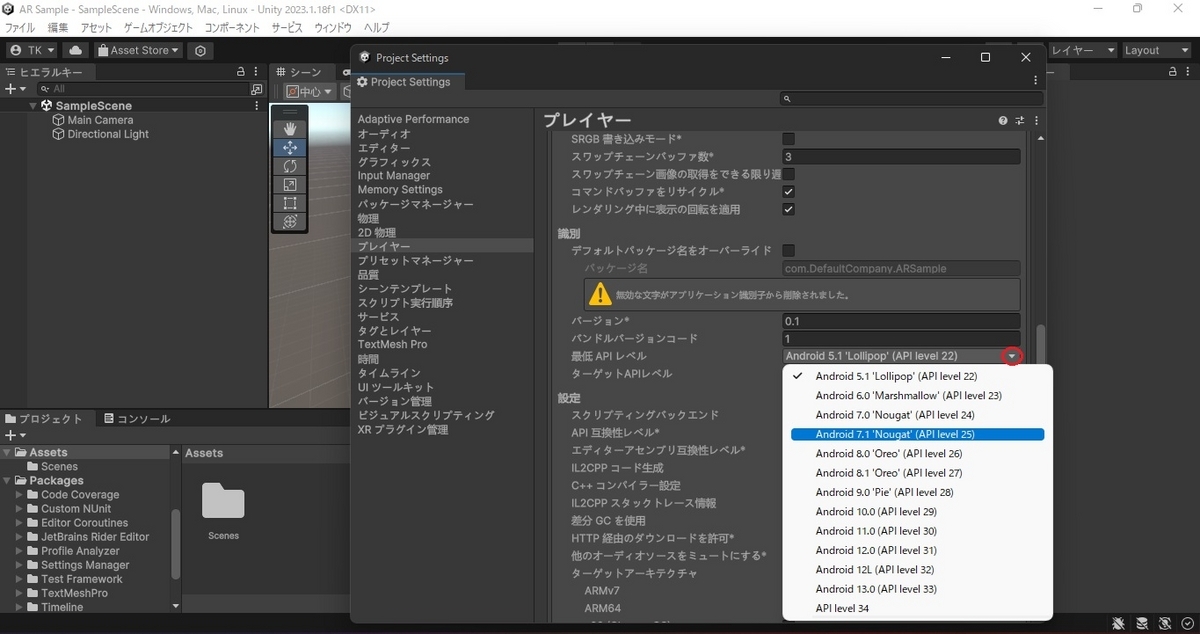Open Player settings preset sliders icon
Image resolution: width=1200 pixels, height=634 pixels.
1020,120
